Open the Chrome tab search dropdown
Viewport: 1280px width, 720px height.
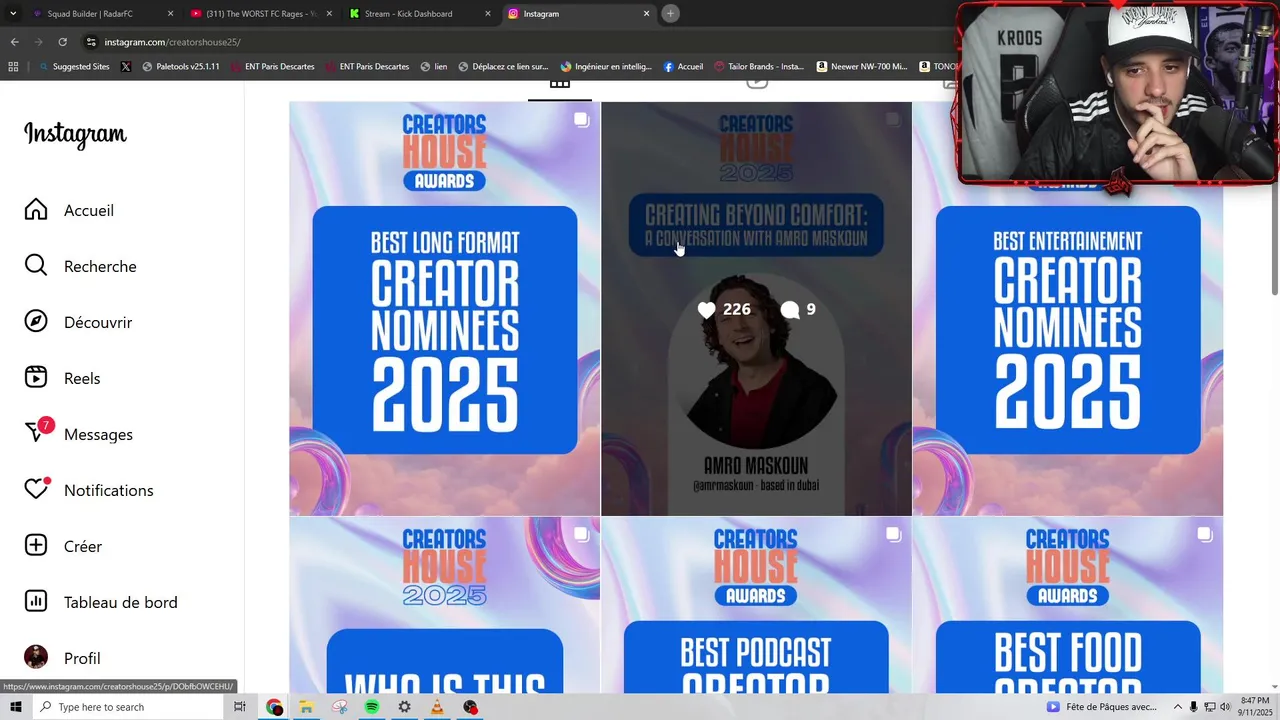point(13,14)
